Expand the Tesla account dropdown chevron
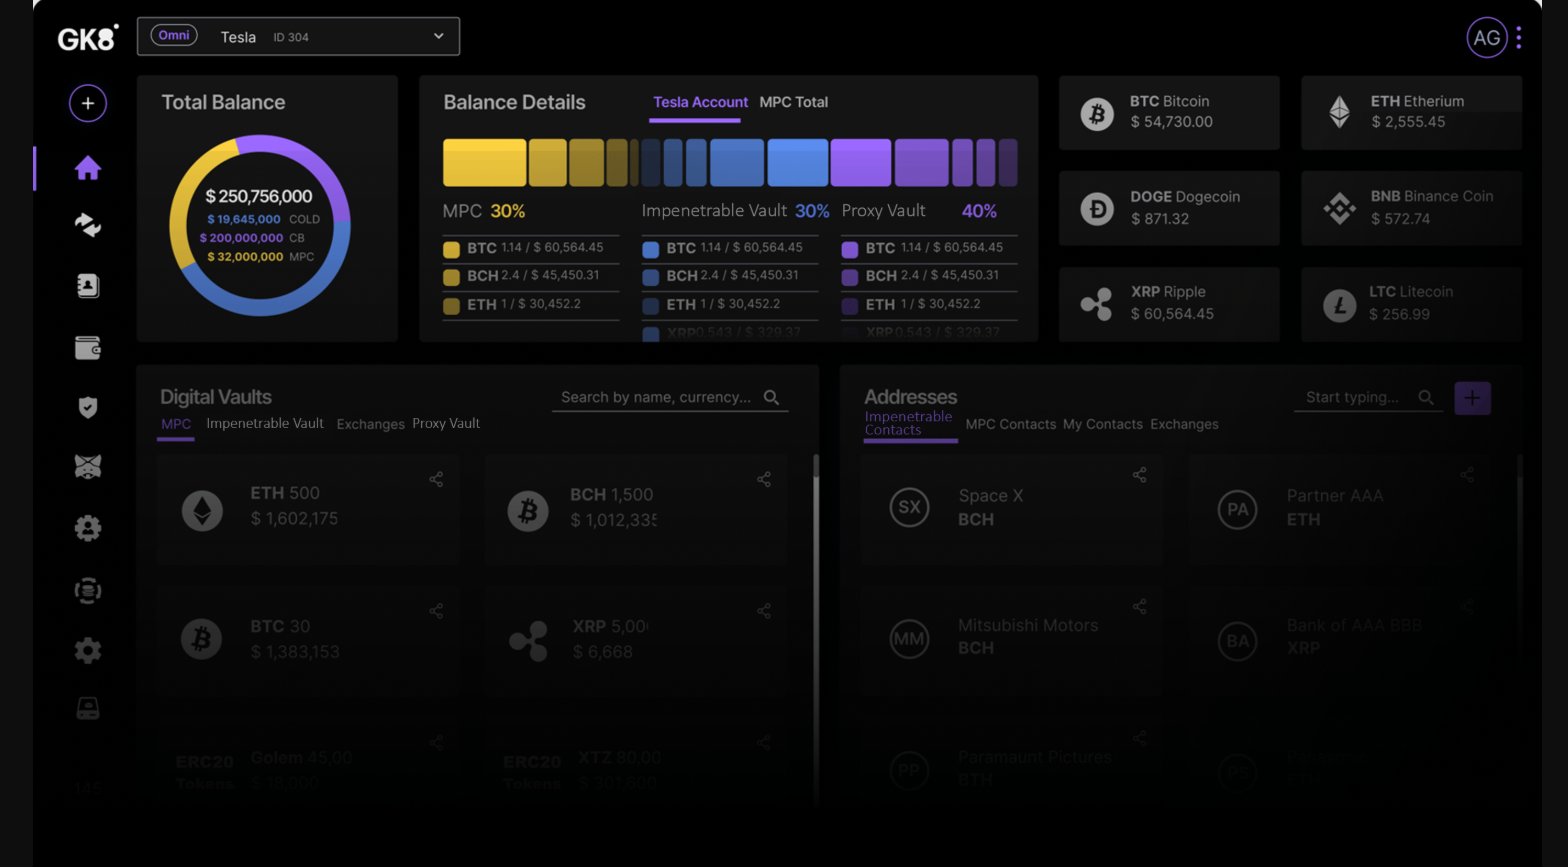 tap(438, 36)
